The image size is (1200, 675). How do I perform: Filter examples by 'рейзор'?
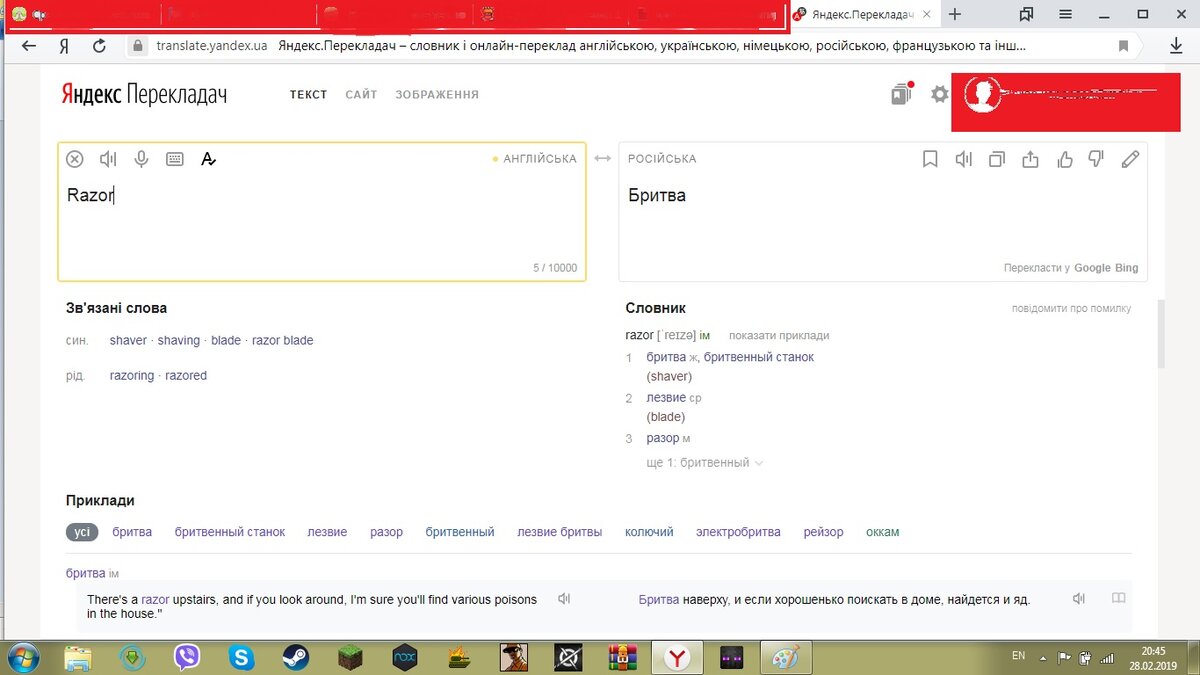tap(823, 532)
